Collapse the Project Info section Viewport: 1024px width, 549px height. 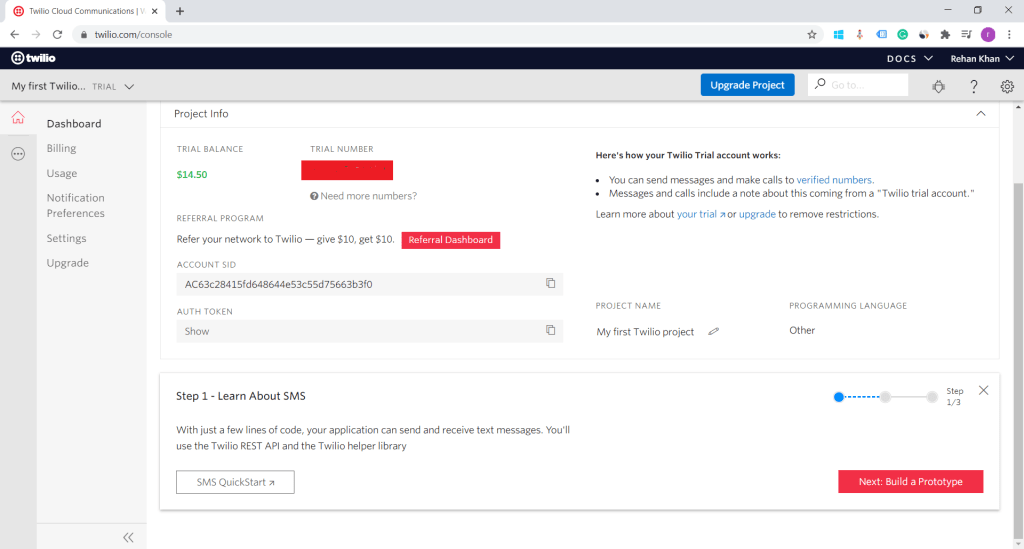click(x=980, y=114)
